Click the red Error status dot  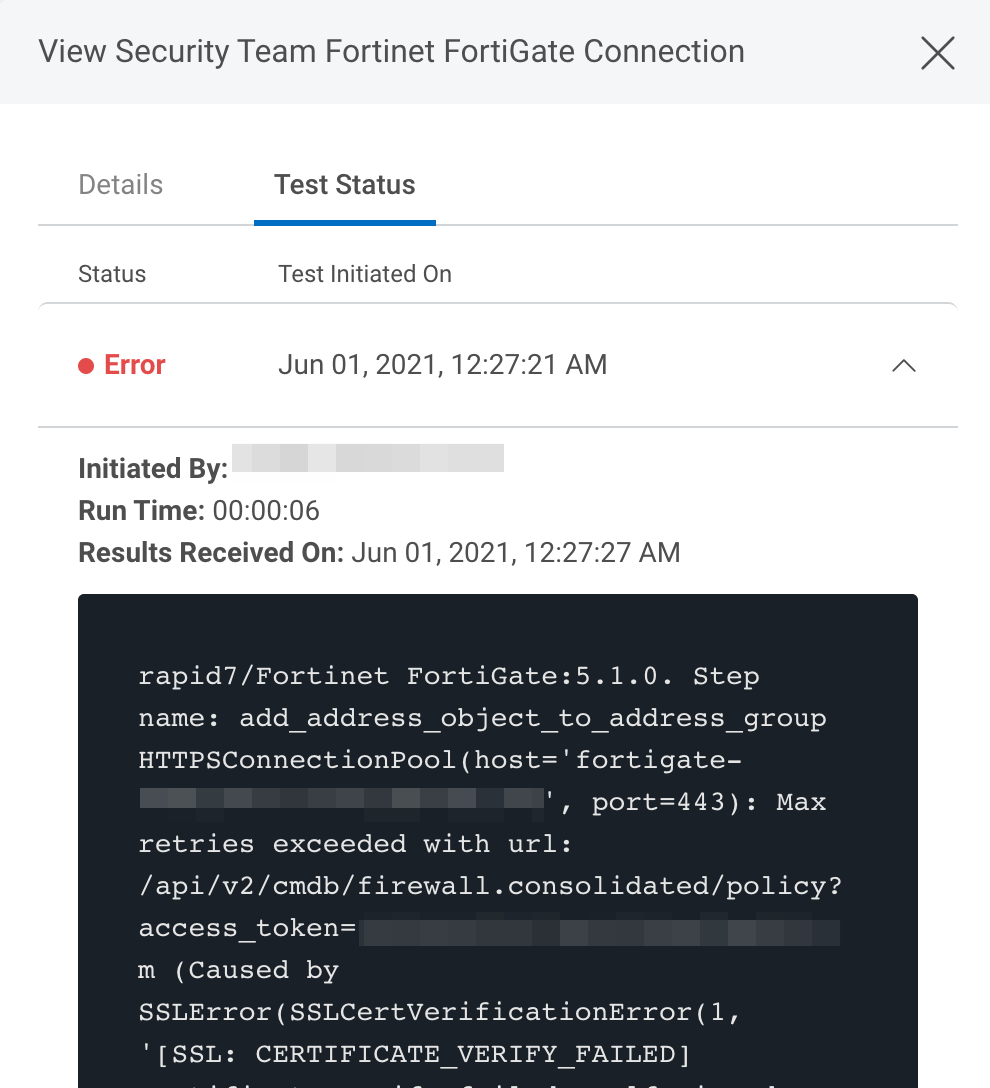(x=86, y=366)
